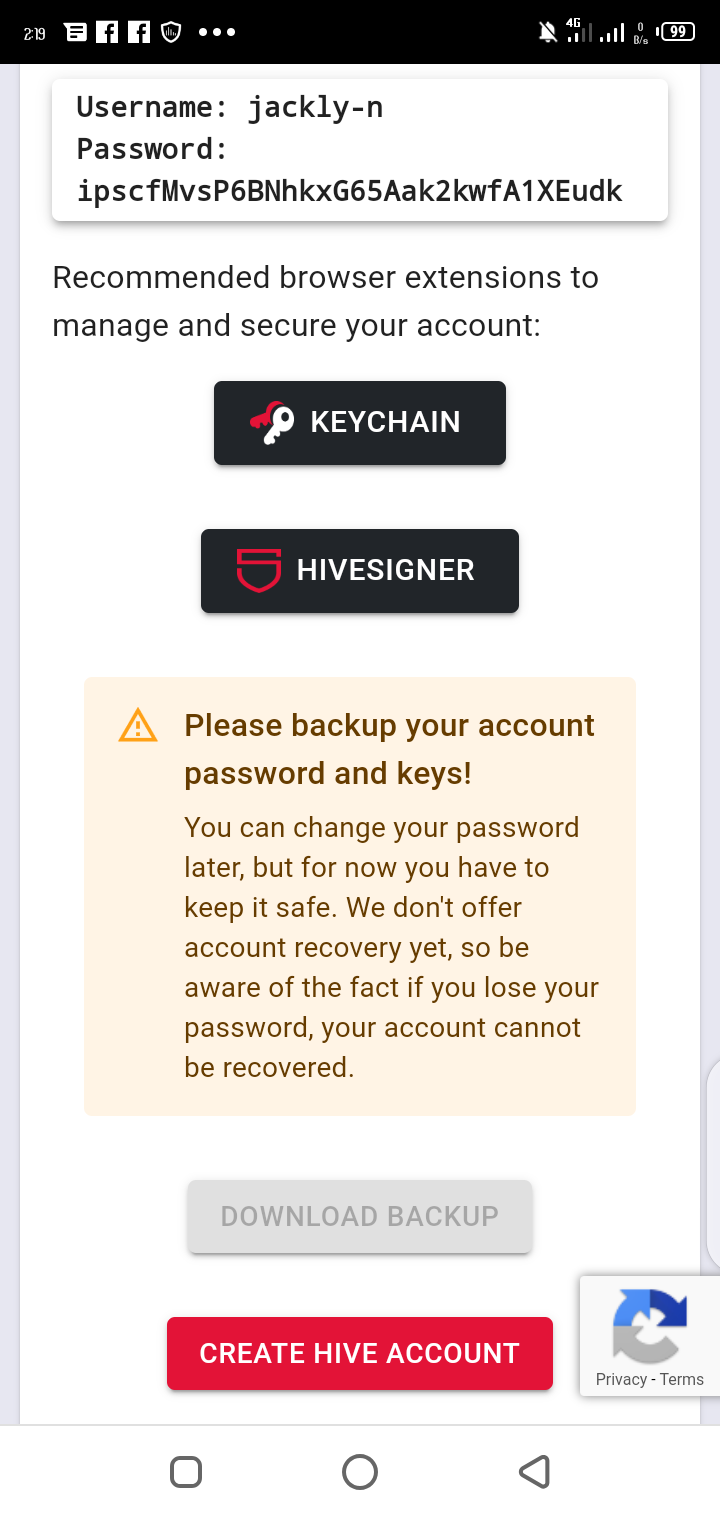
Task: Tap the message notification icon in status bar
Action: 75,32
